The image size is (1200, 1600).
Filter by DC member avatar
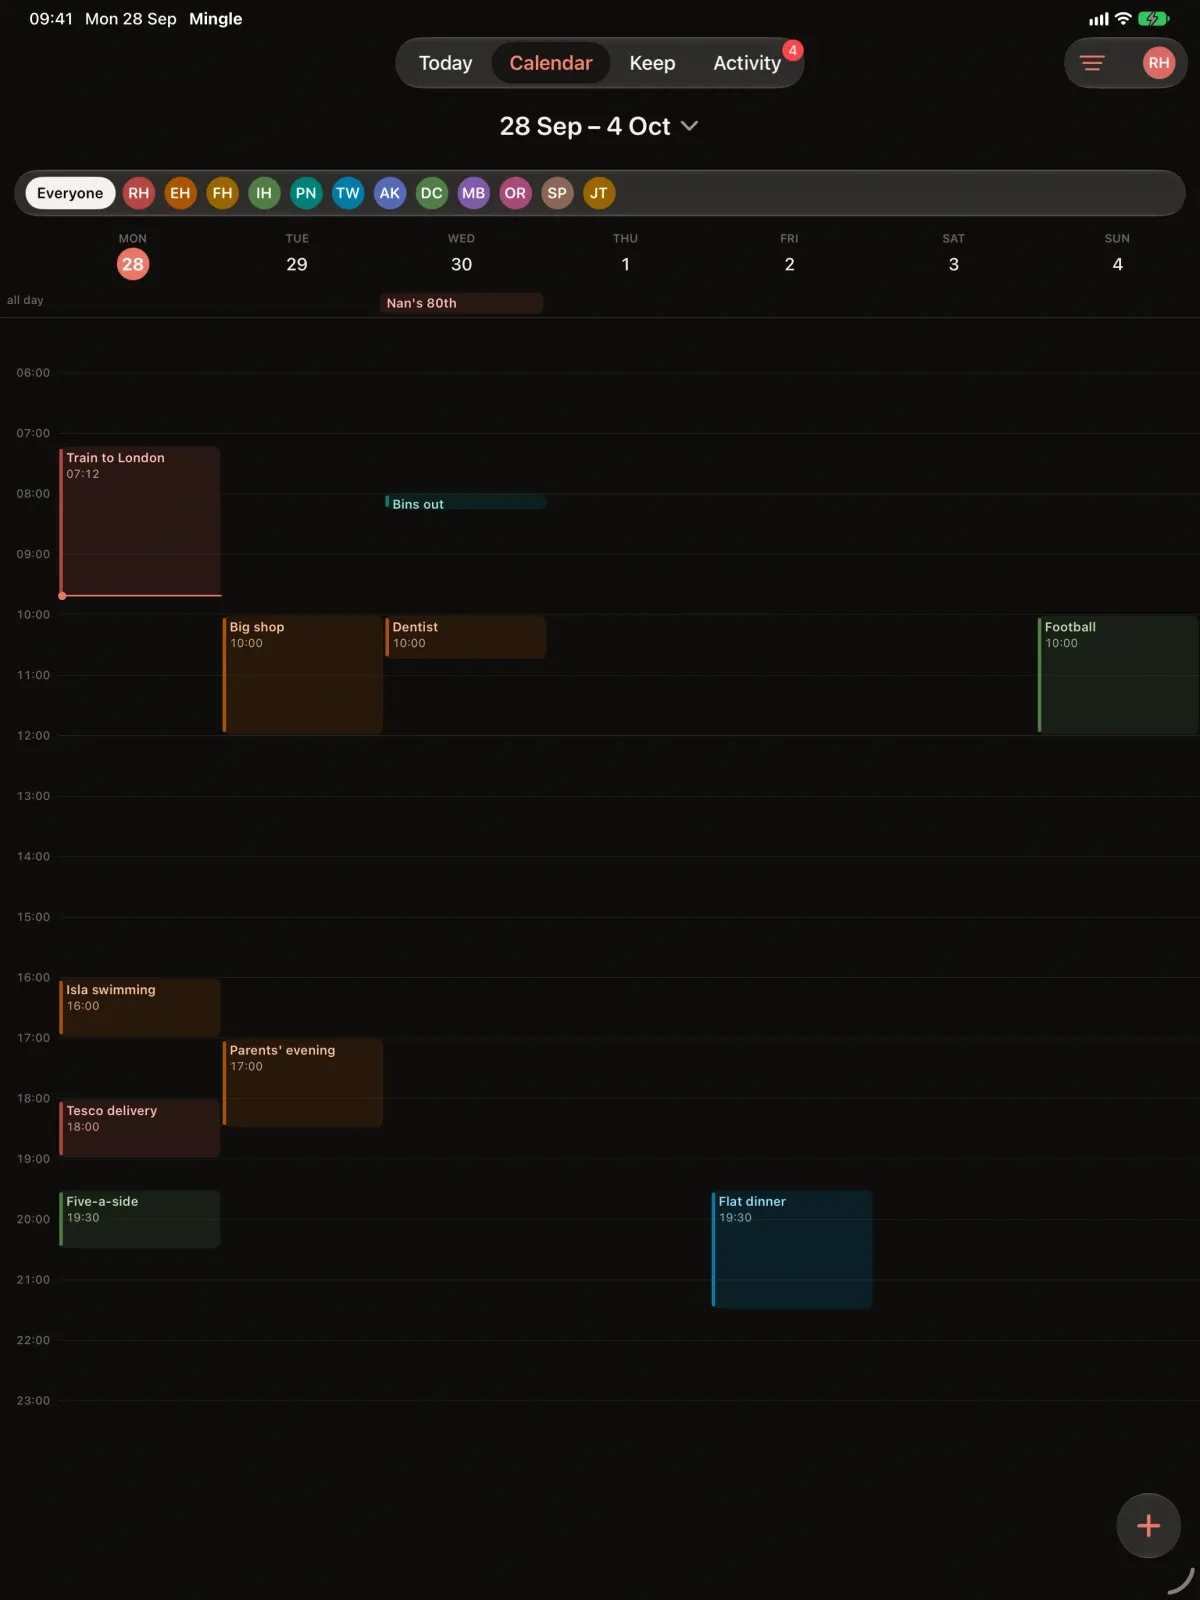(x=431, y=193)
